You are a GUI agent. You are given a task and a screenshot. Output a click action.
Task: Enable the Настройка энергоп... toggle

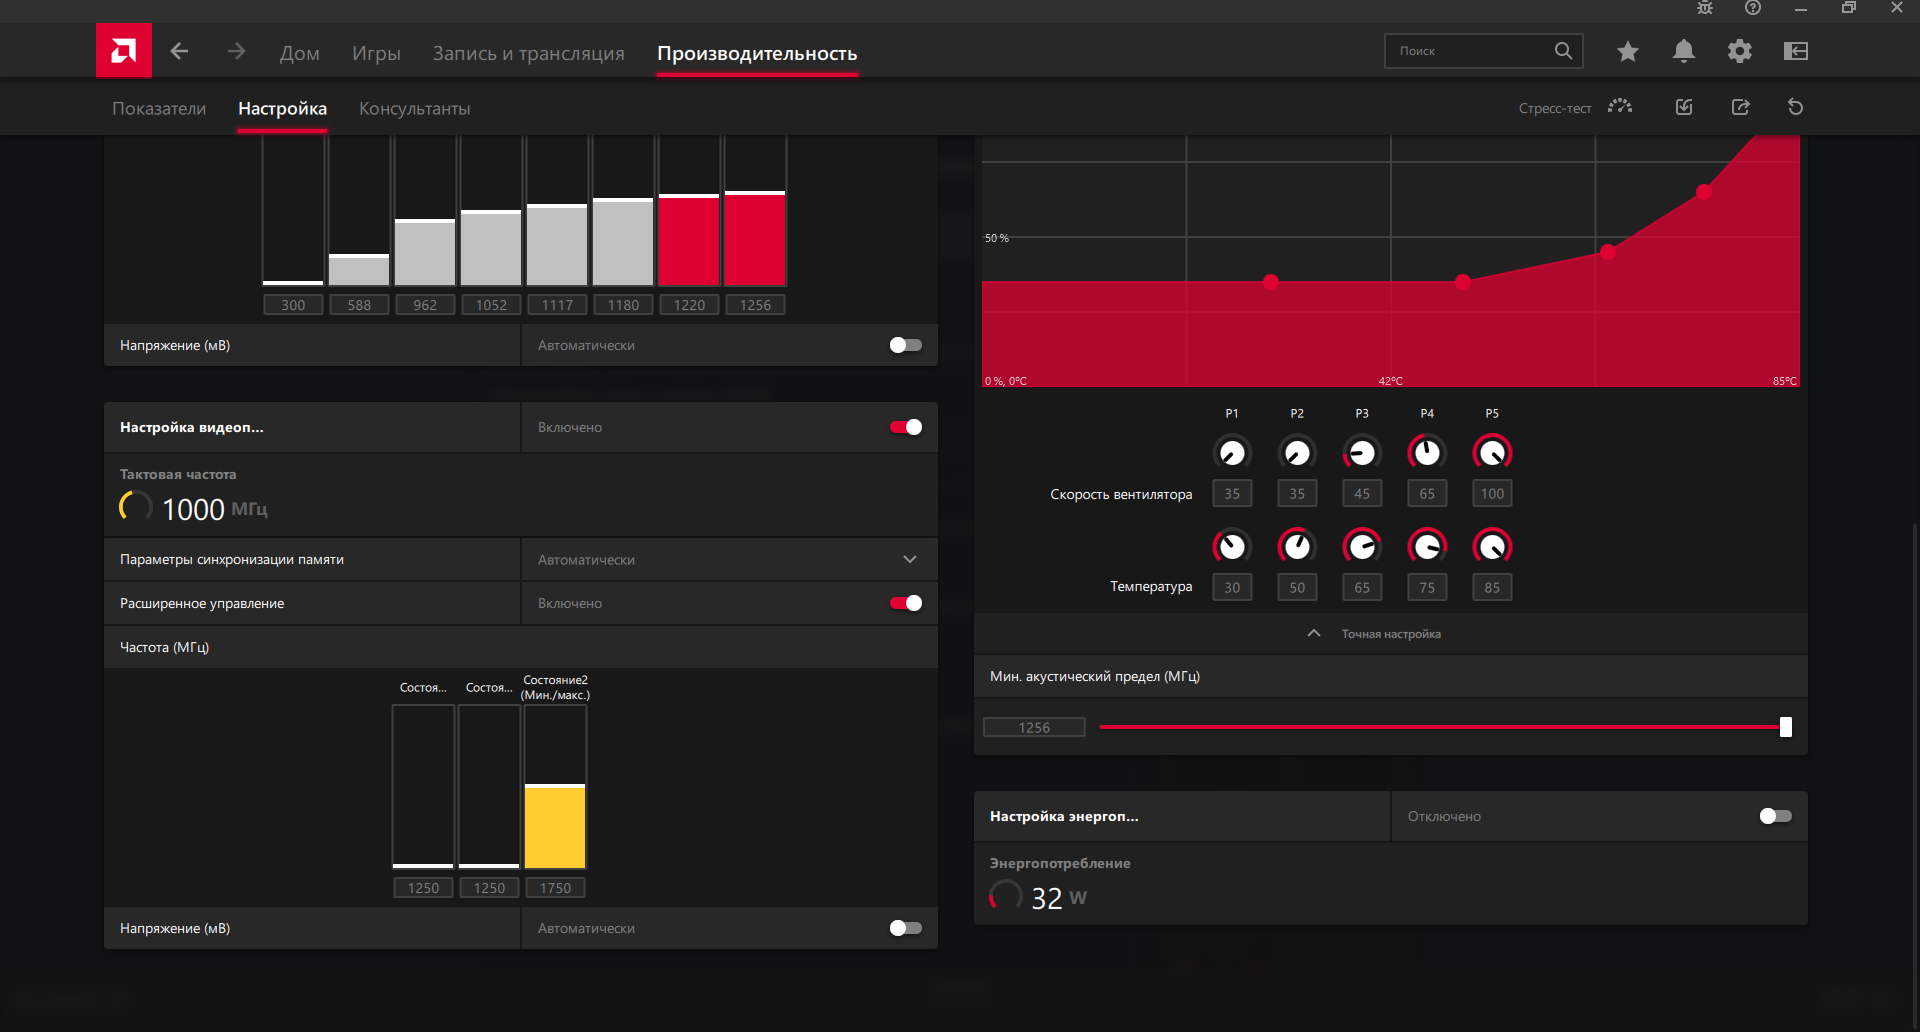(x=1776, y=816)
